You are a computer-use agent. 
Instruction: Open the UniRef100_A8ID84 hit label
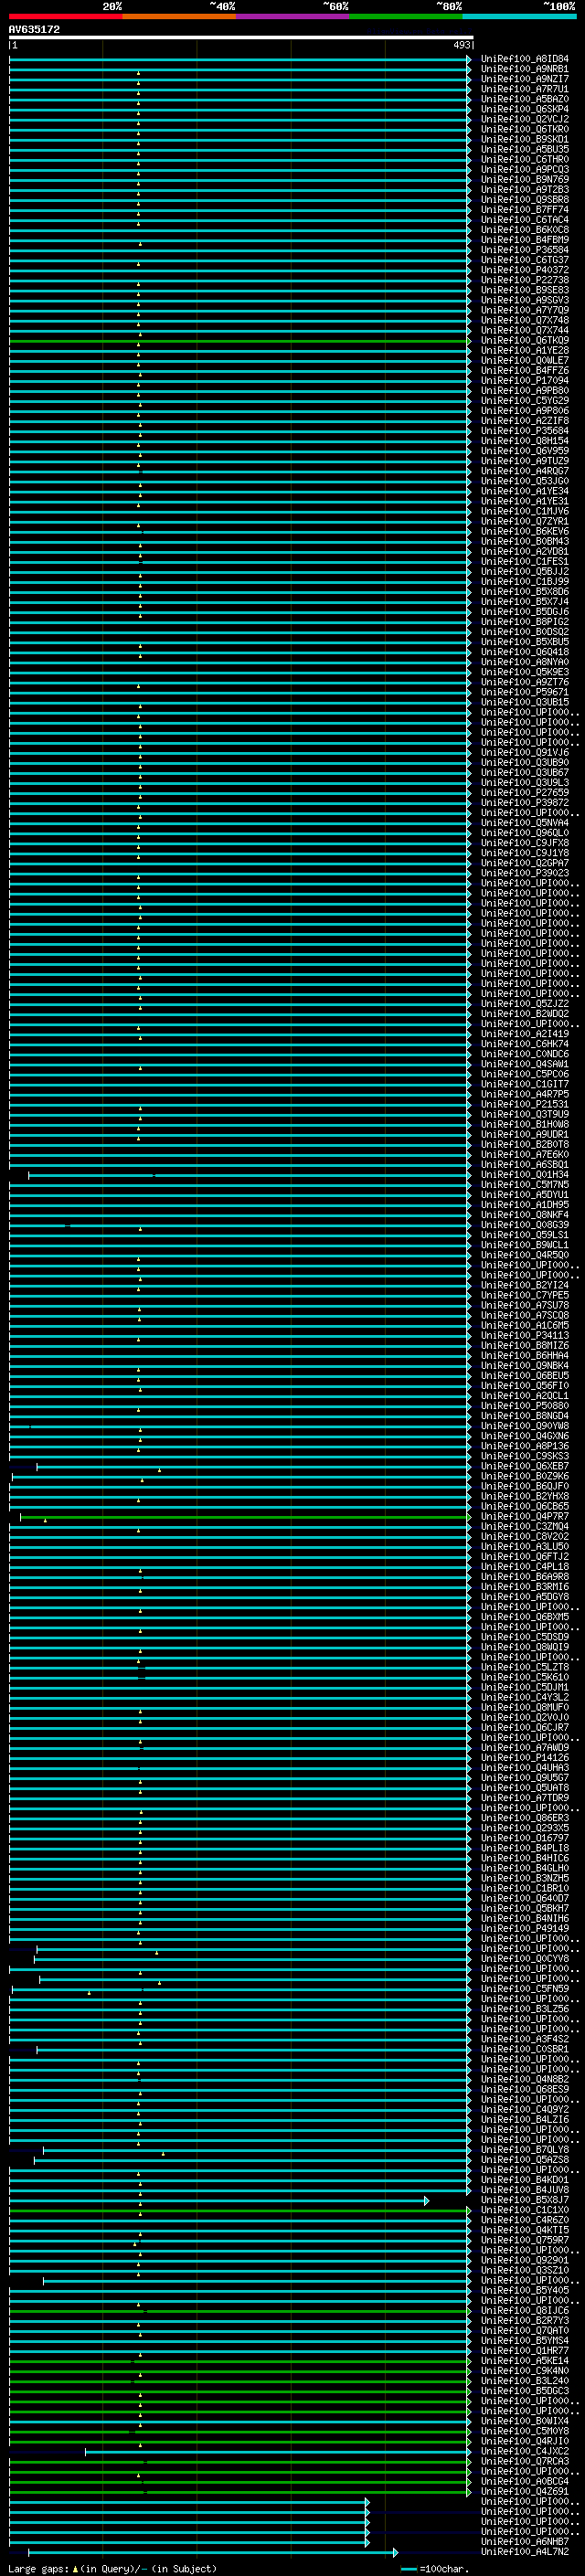524,59
